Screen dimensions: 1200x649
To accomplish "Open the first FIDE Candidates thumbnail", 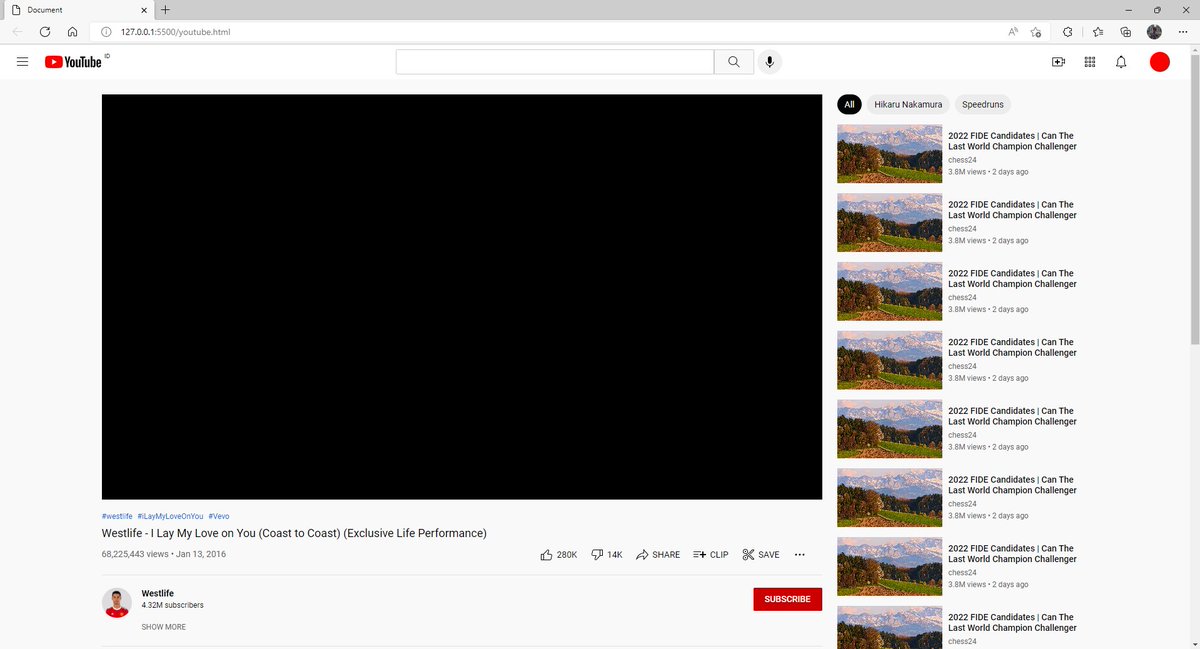I will [889, 154].
